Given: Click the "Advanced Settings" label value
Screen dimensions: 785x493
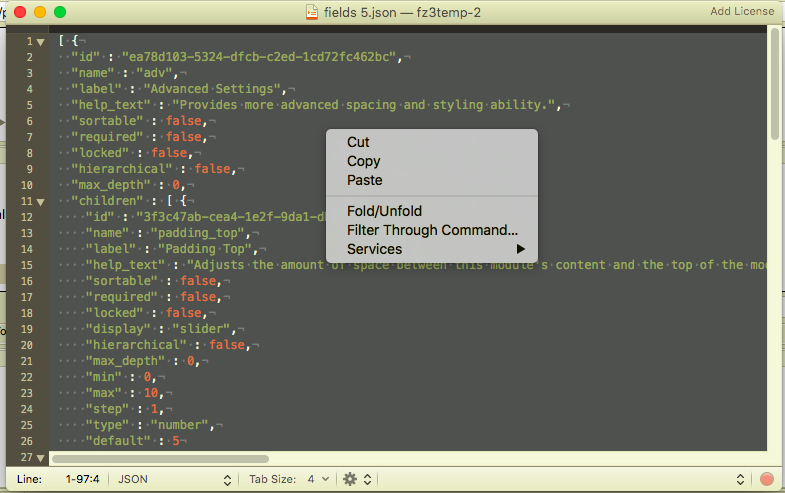Looking at the screenshot, I should 212,89.
